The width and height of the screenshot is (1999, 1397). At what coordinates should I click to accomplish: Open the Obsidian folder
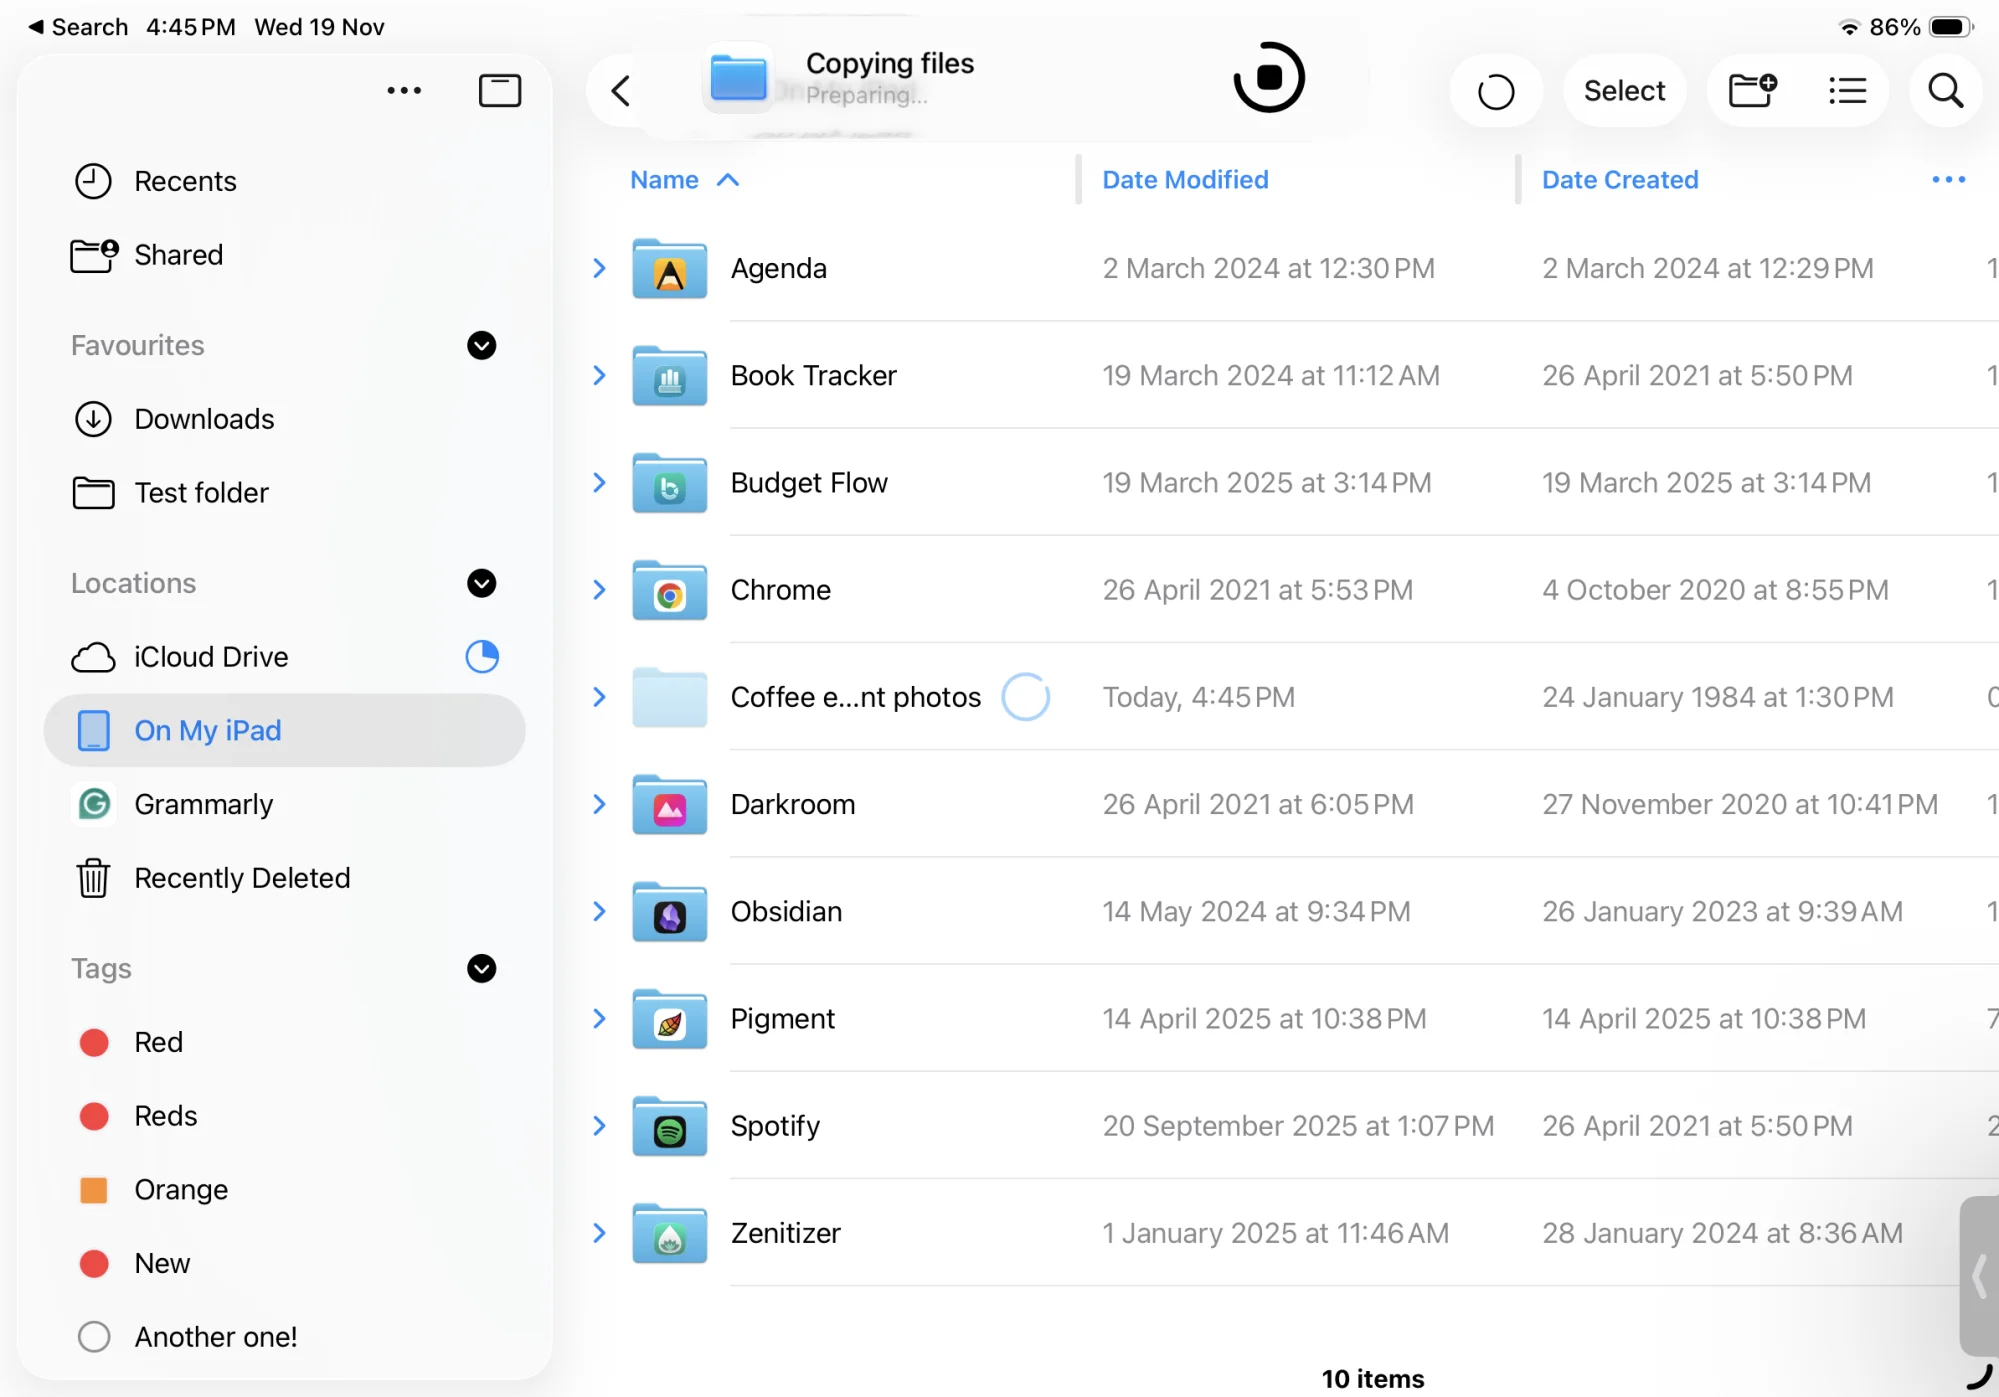point(786,911)
